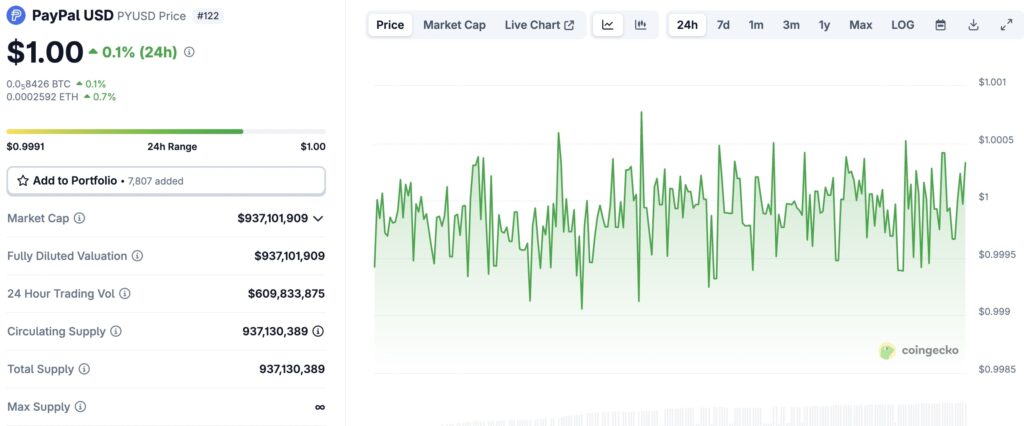1024x426 pixels.
Task: Click the Fully Diluted Valuation amount
Action: click(289, 256)
